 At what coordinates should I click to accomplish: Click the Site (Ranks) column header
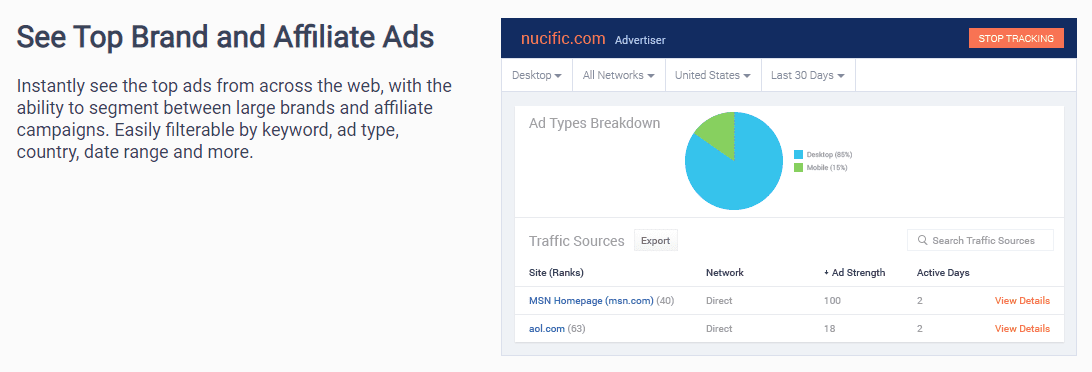(x=556, y=272)
